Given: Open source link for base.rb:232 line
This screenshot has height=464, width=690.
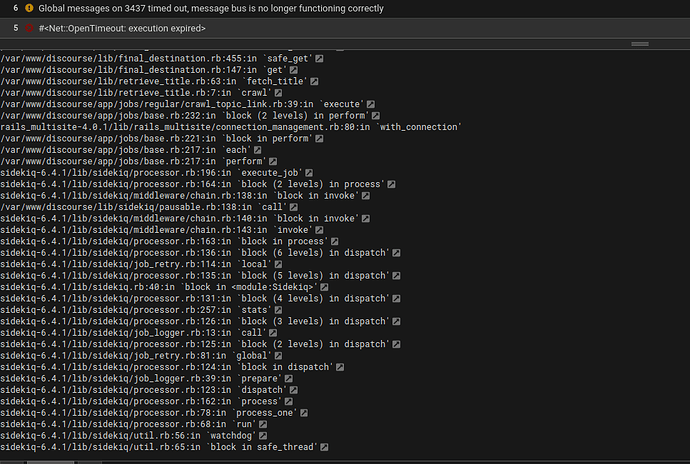Looking at the screenshot, I should [x=375, y=116].
